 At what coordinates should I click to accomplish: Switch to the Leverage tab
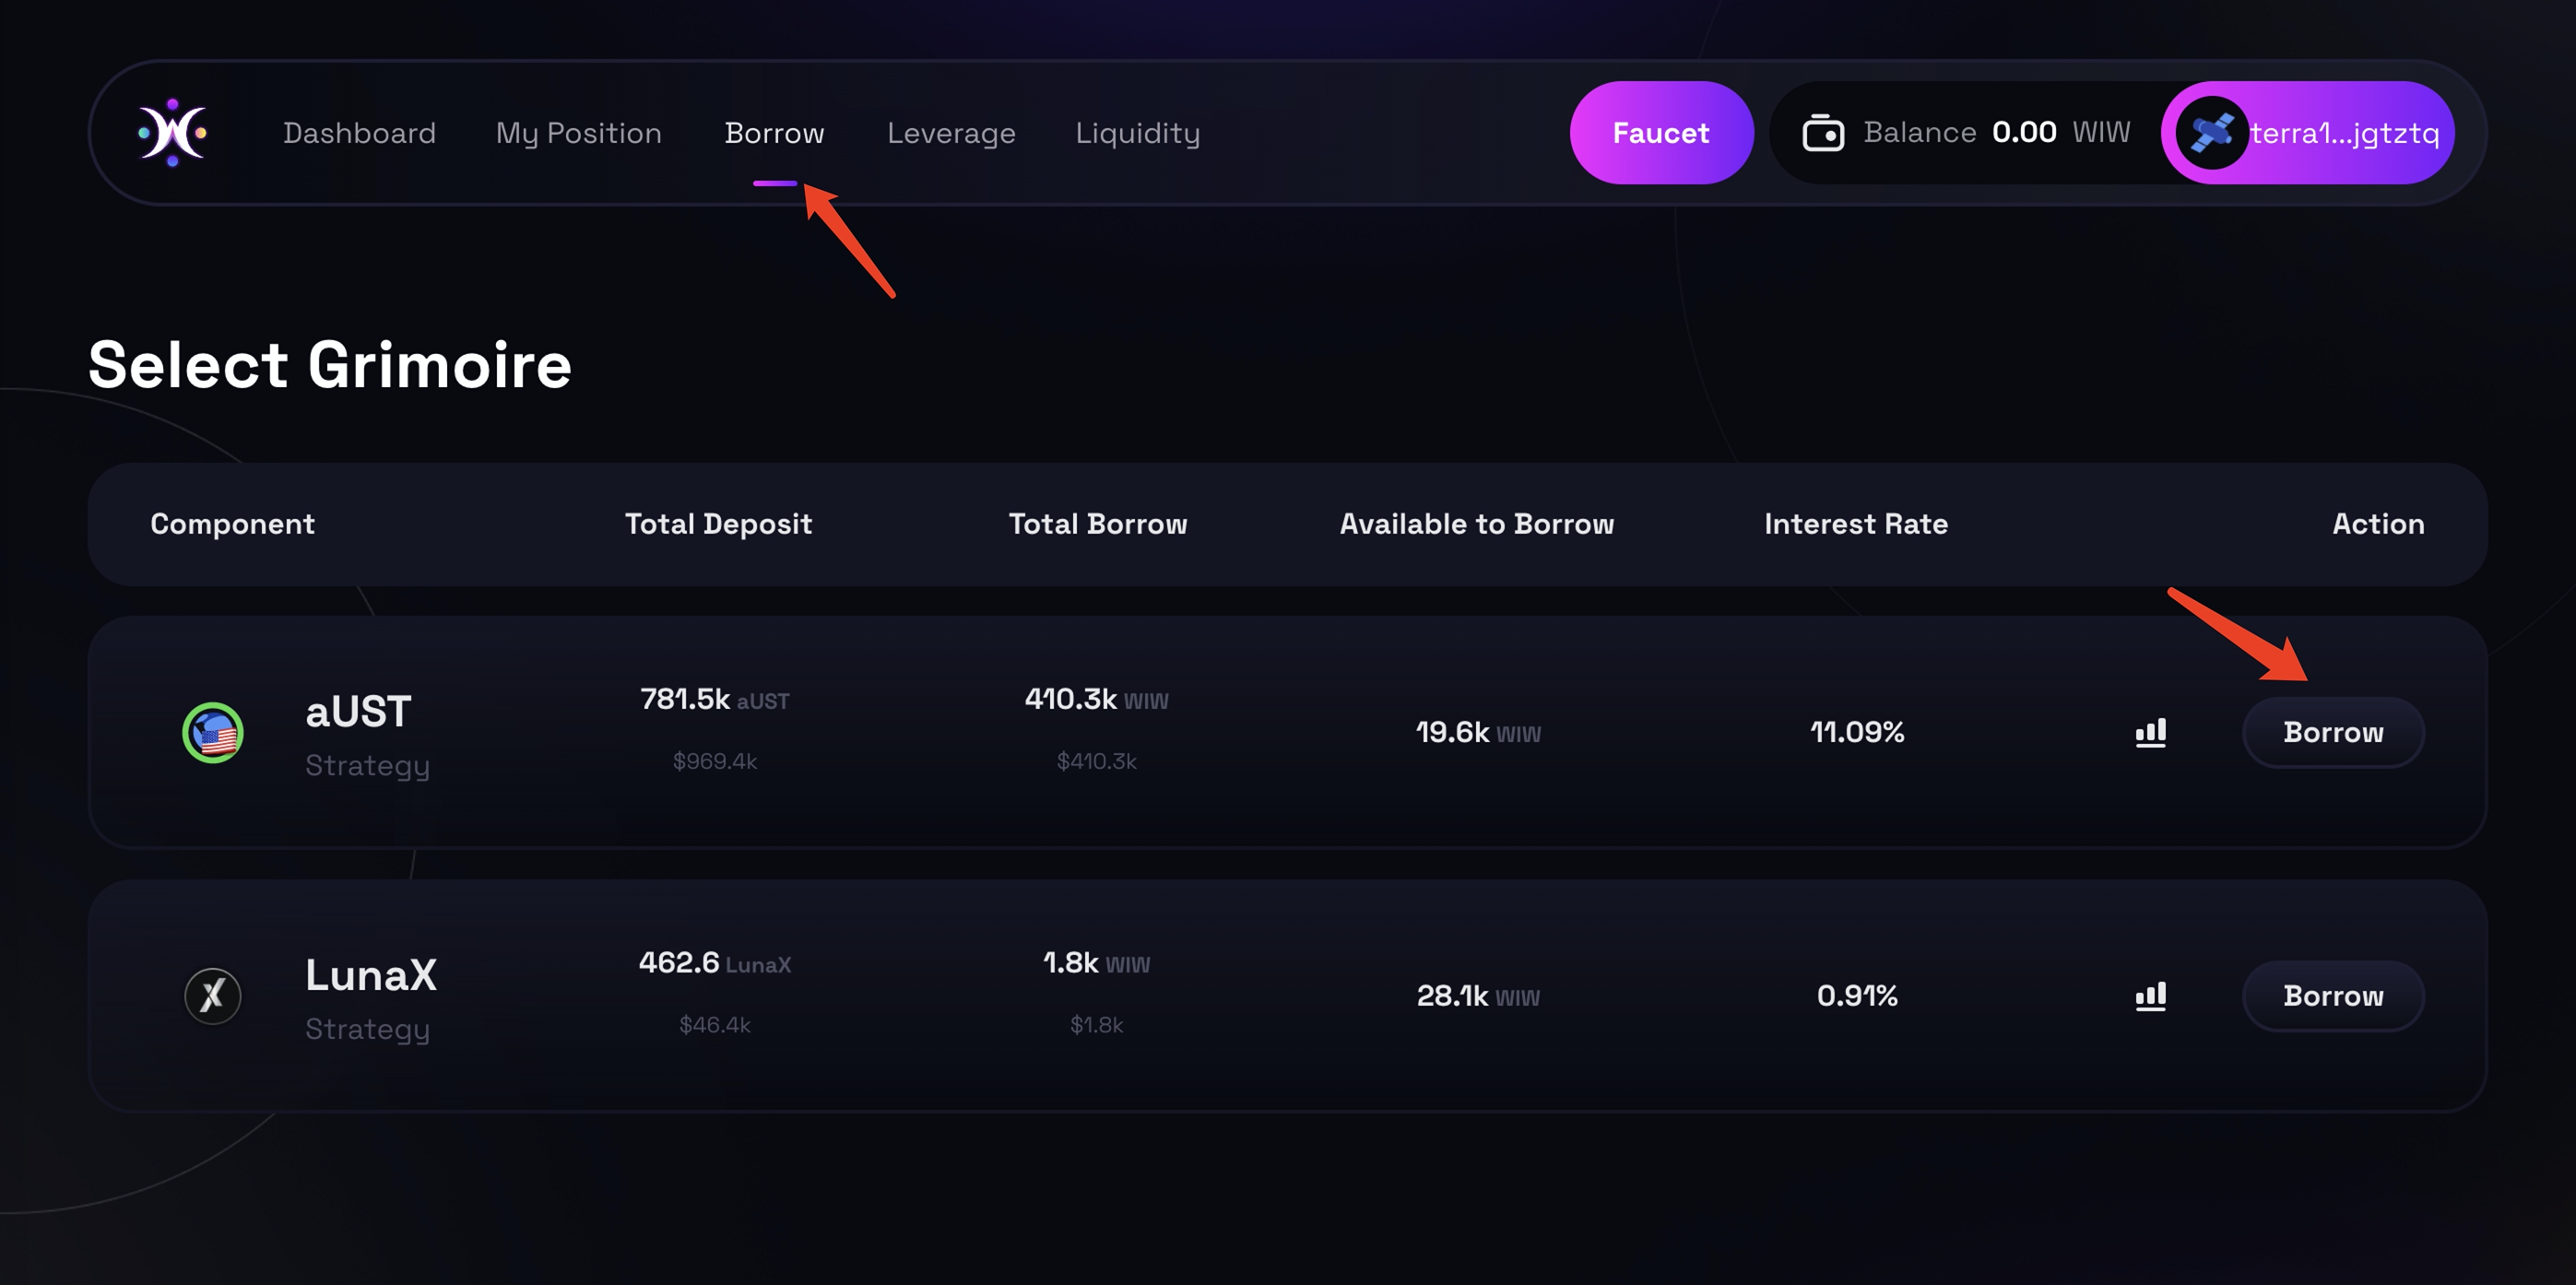point(950,133)
